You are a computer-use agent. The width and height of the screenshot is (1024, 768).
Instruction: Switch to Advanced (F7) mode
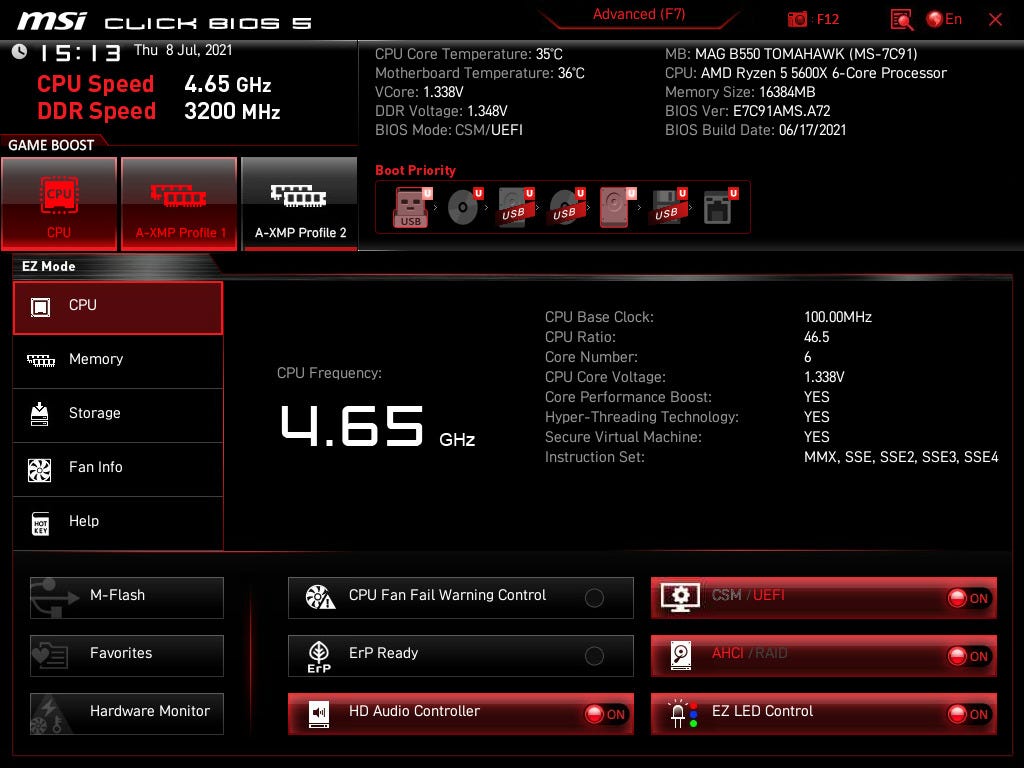638,14
